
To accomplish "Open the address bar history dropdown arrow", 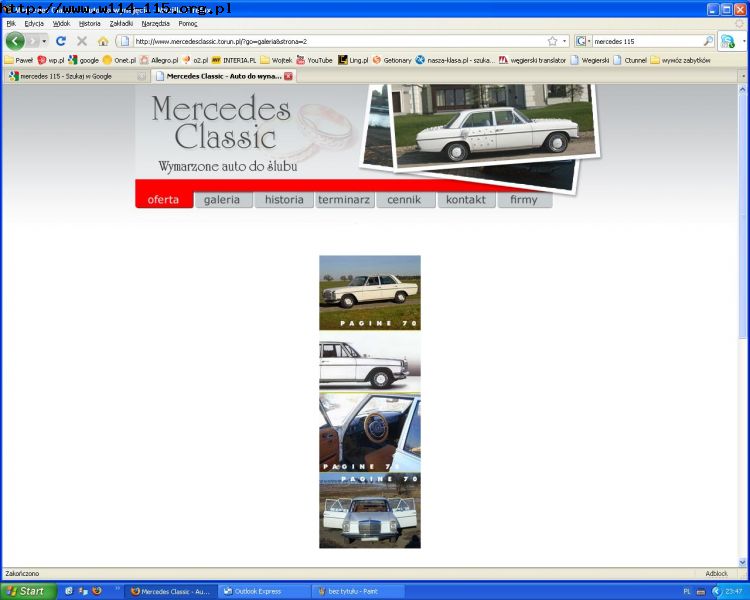I will pos(564,41).
